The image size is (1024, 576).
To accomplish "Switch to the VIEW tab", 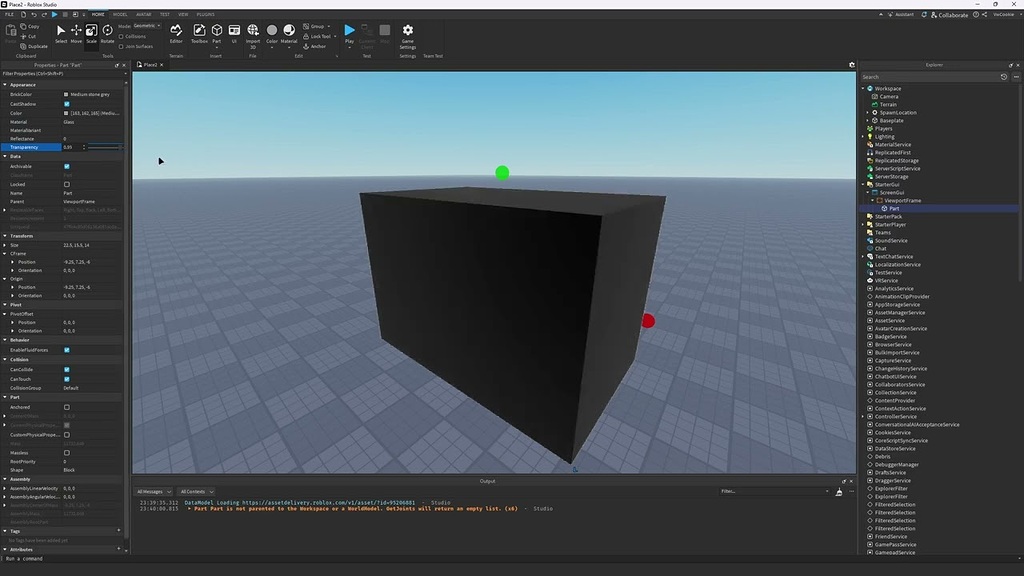I will [184, 14].
